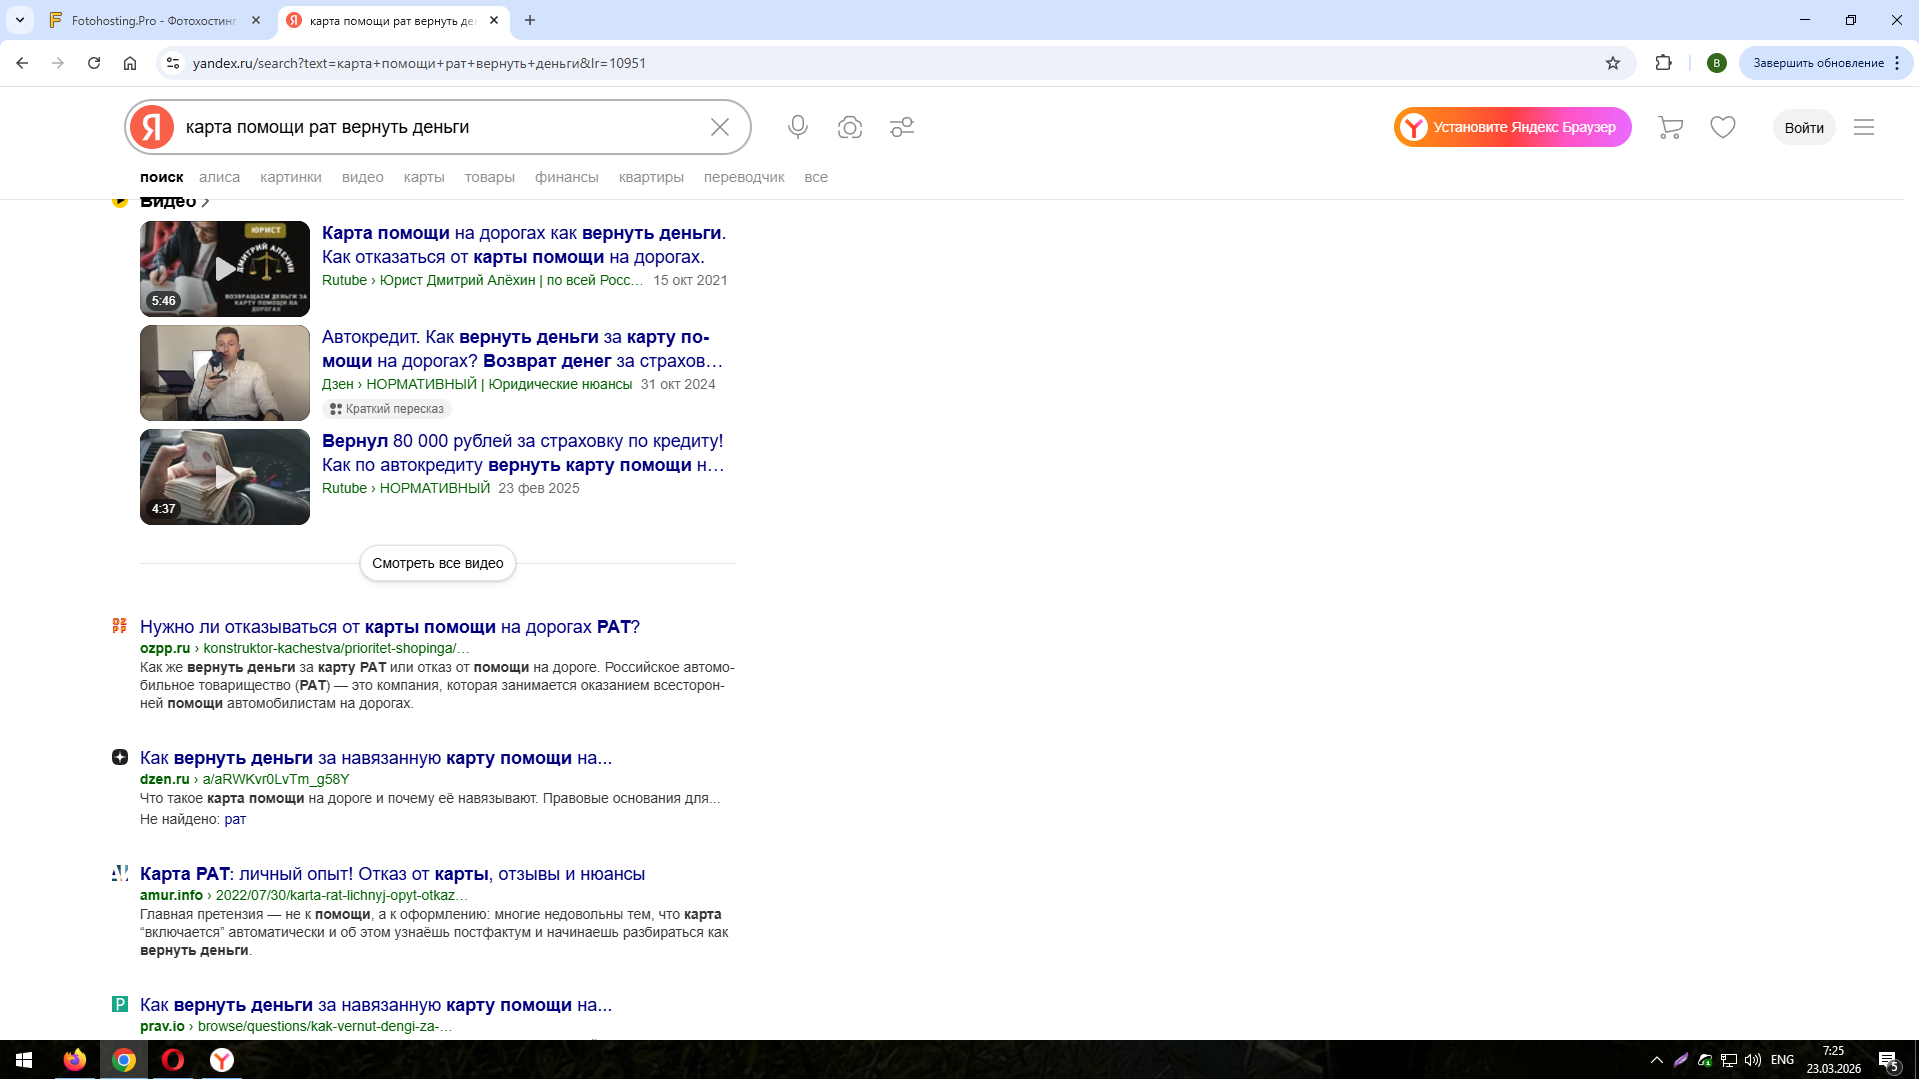
Task: Click the Войти sign-in button
Action: click(x=1804, y=127)
